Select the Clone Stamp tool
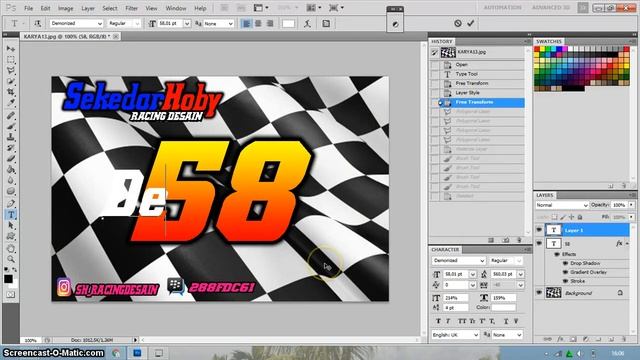The height and width of the screenshot is (360, 640). tap(11, 137)
